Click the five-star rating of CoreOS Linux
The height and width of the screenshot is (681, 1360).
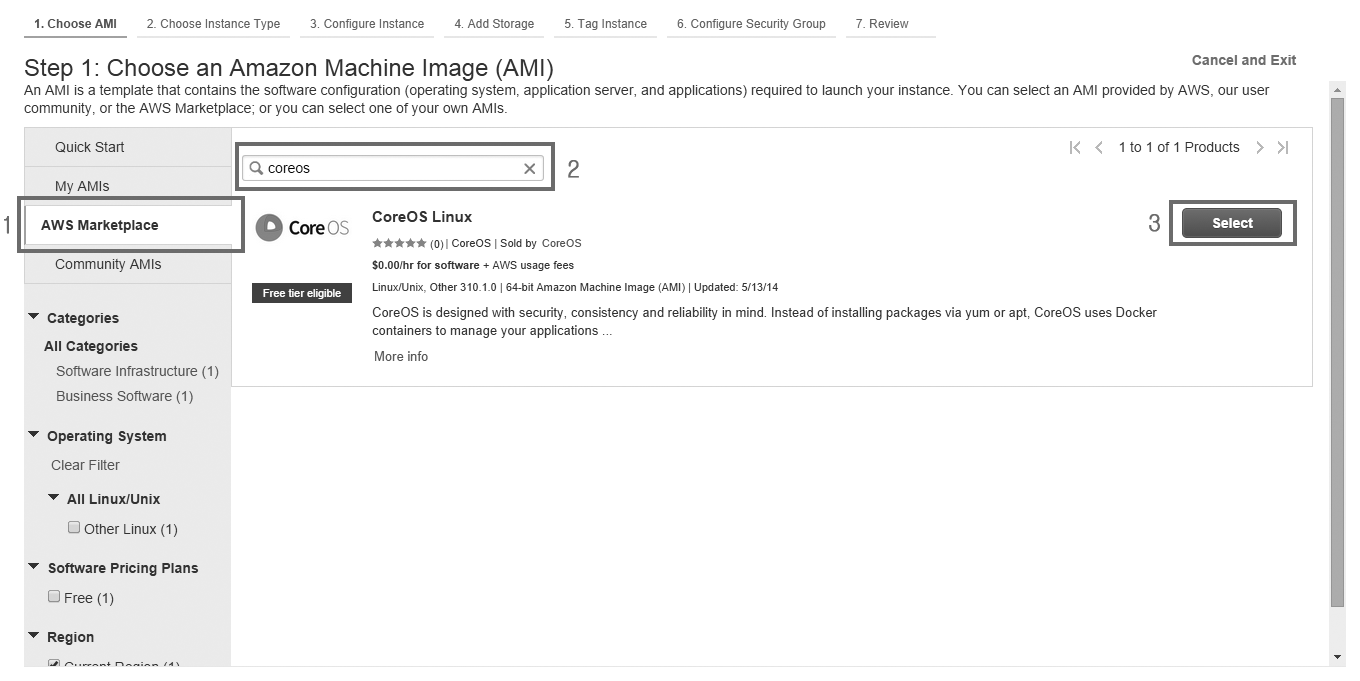(x=399, y=243)
